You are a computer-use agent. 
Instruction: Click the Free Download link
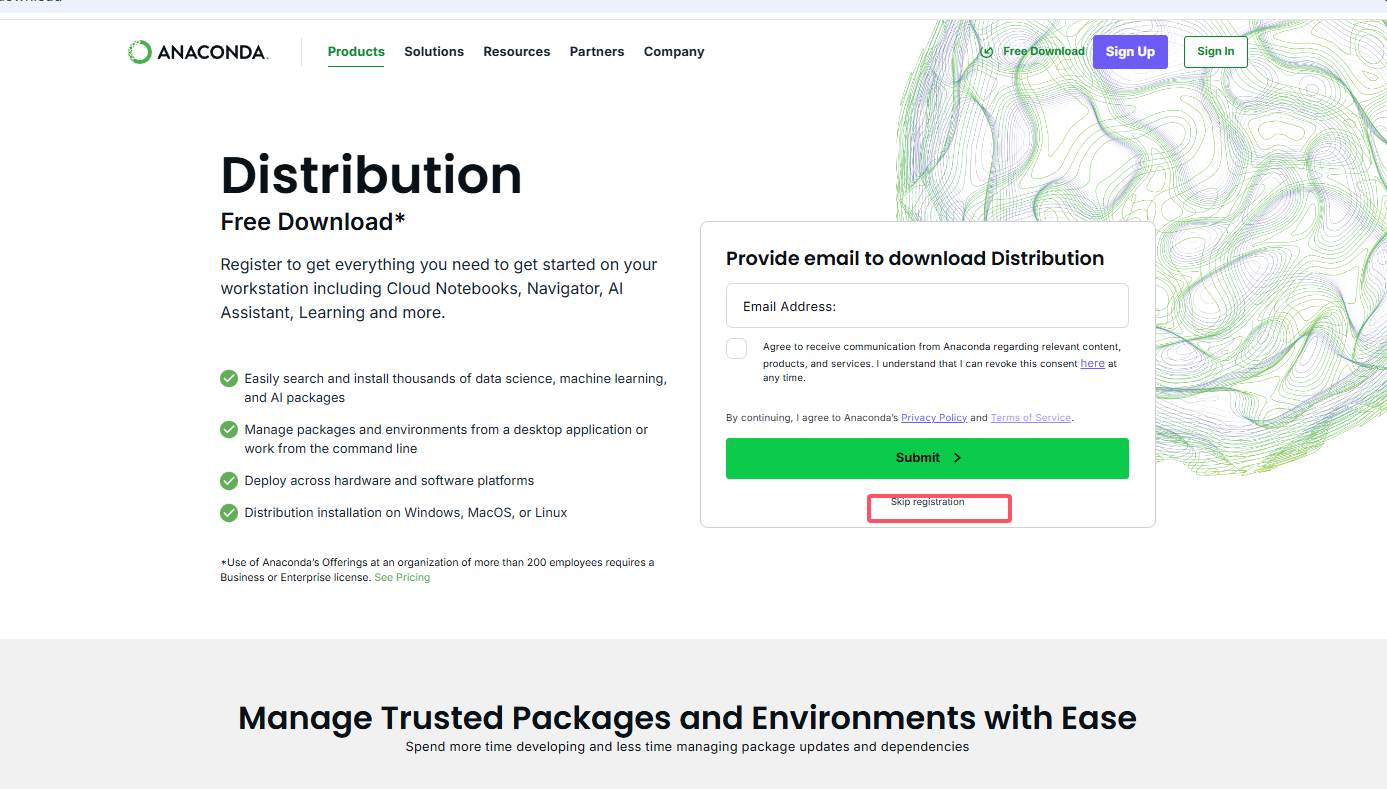(1044, 52)
